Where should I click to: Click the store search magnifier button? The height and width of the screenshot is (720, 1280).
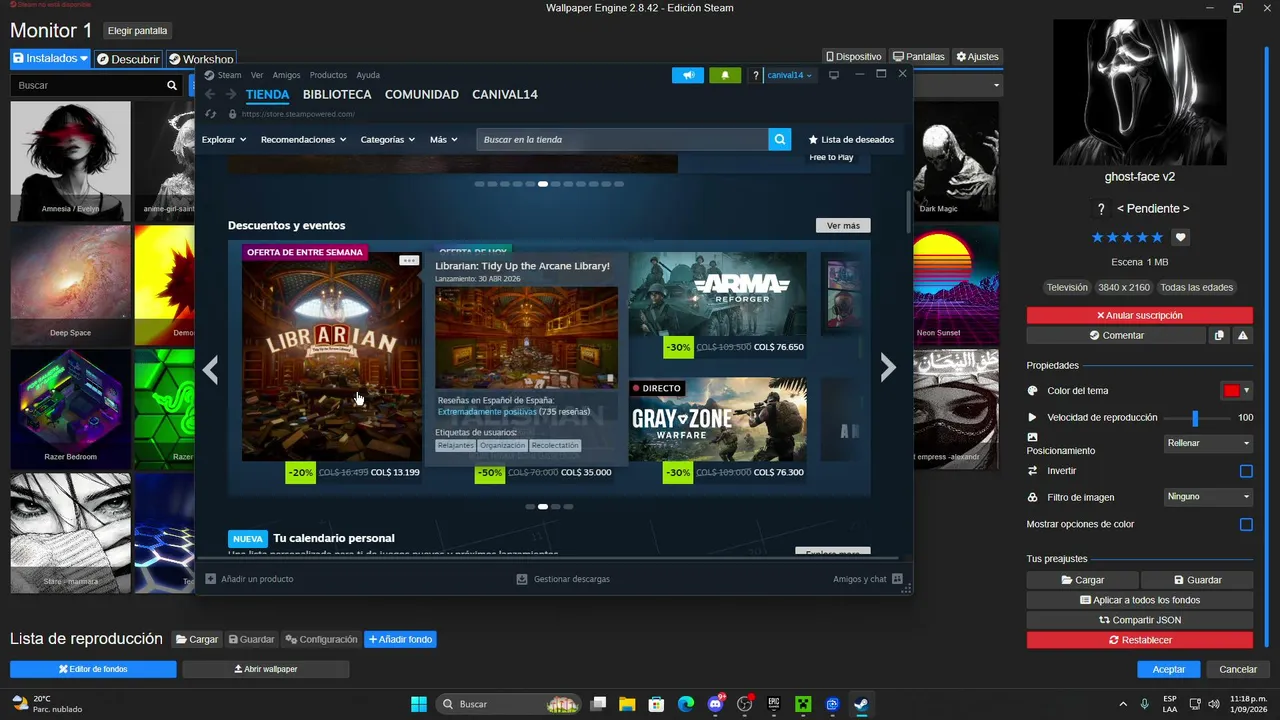[x=780, y=140]
